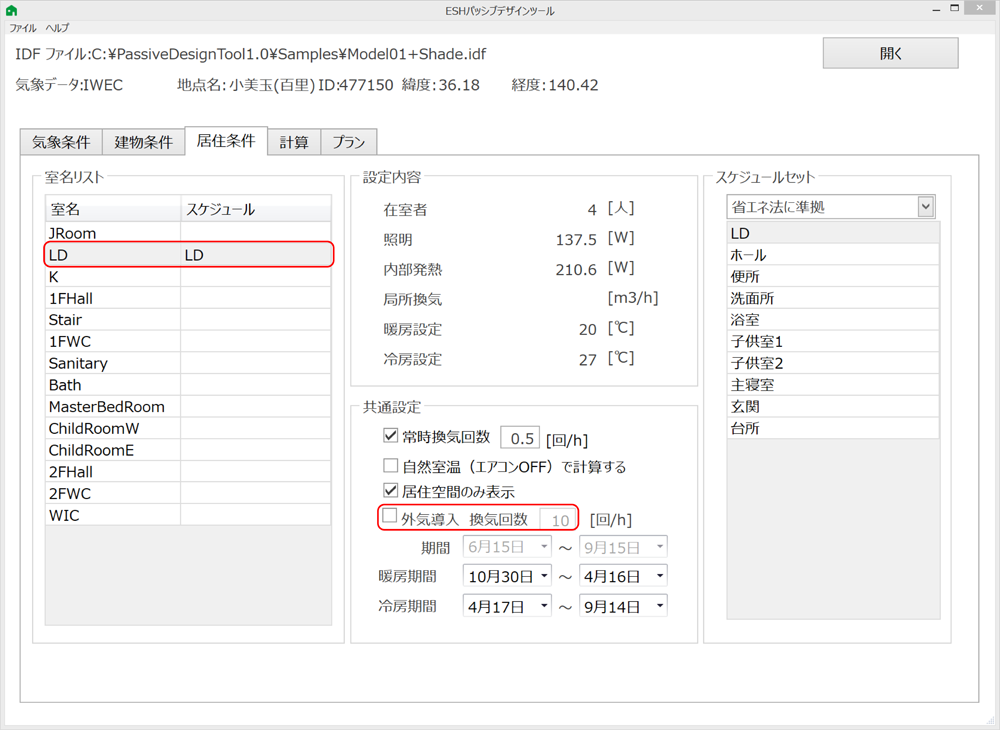Image resolution: width=1000 pixels, height=730 pixels.
Task: Uncheck 居住空間のみ表示 checkbox
Action: click(x=390, y=490)
